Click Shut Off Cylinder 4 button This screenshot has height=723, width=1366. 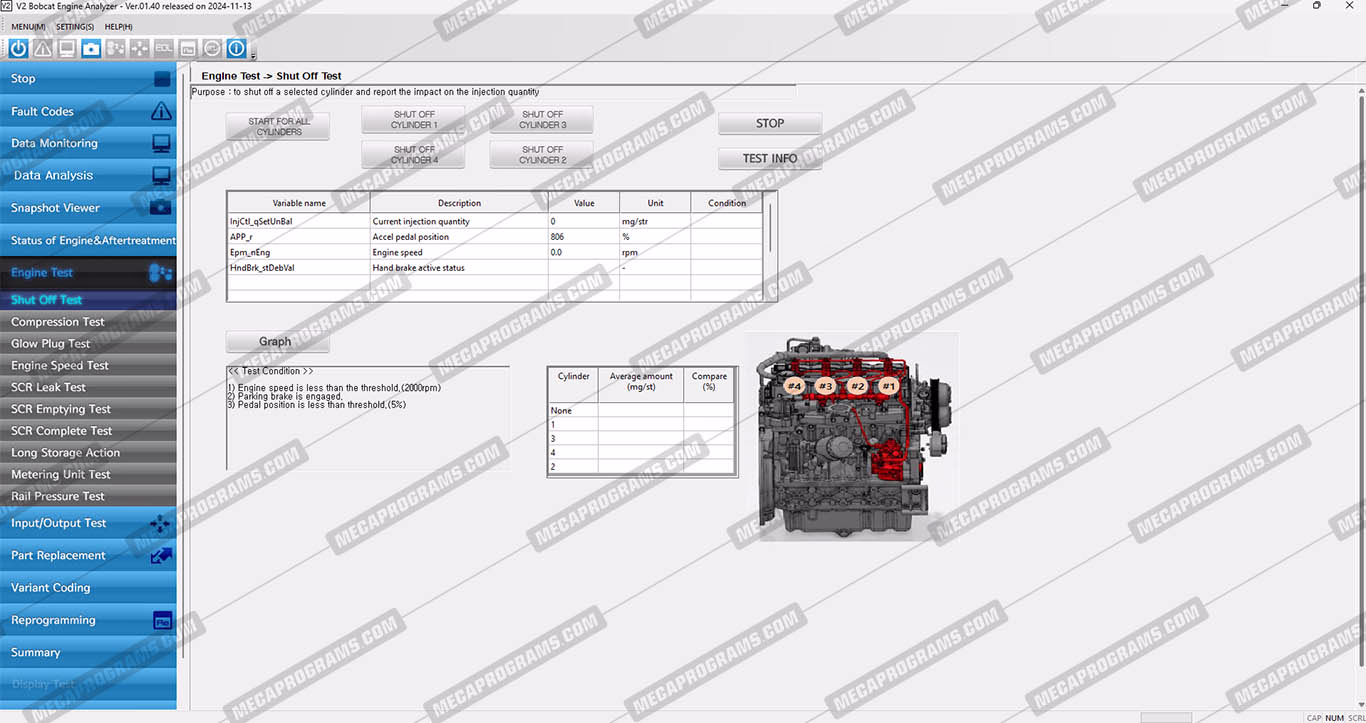413,154
